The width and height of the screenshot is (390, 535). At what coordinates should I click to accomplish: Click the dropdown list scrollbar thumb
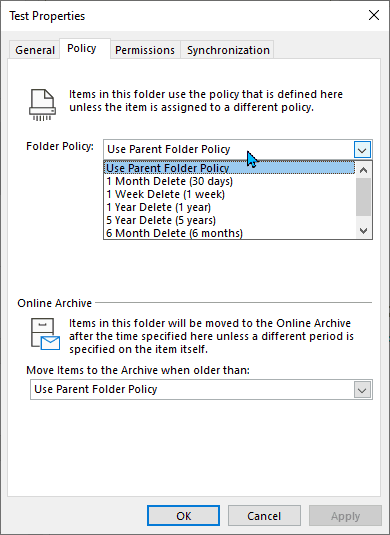[363, 197]
